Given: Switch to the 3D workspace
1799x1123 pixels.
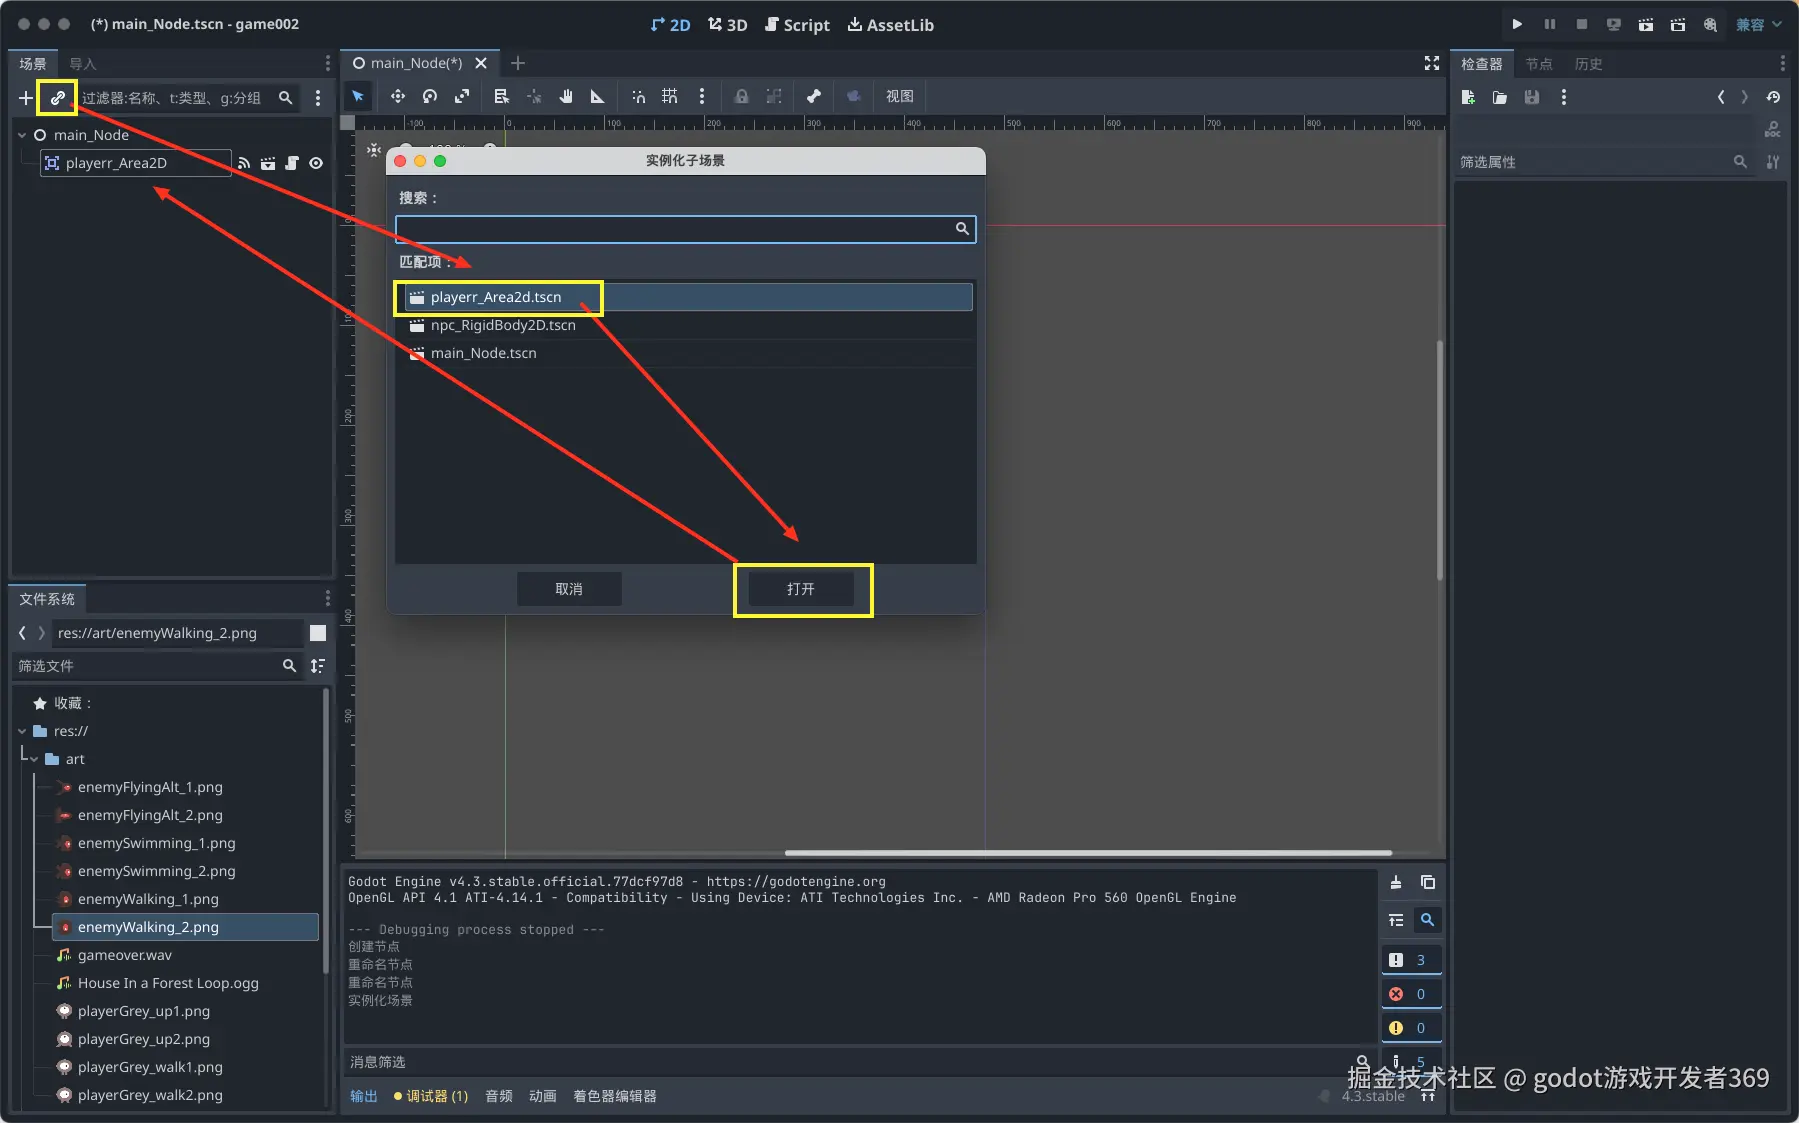Looking at the screenshot, I should 727,24.
